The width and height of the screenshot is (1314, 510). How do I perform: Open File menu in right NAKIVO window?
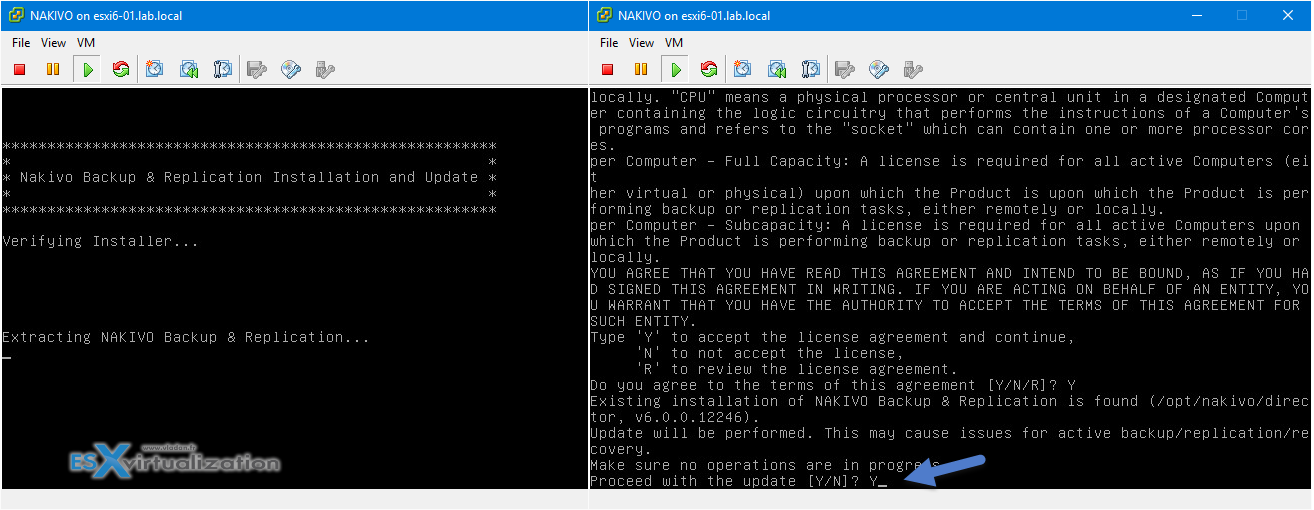click(609, 43)
